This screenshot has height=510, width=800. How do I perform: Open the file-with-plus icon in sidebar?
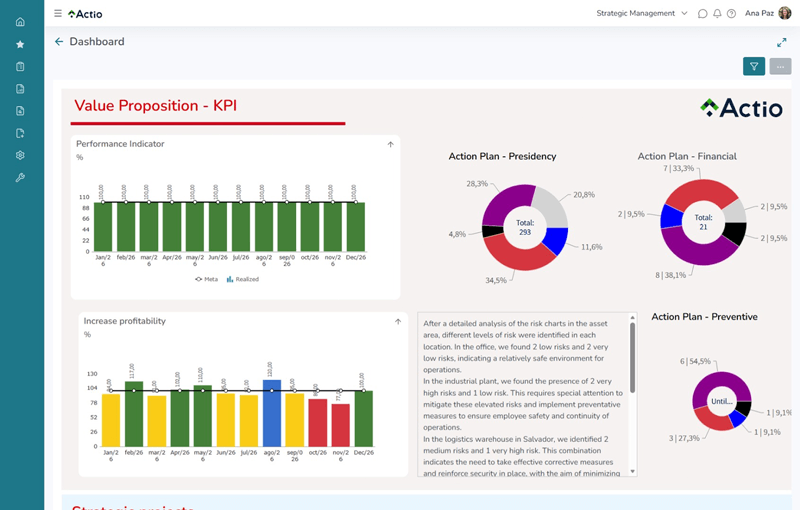[x=20, y=111]
